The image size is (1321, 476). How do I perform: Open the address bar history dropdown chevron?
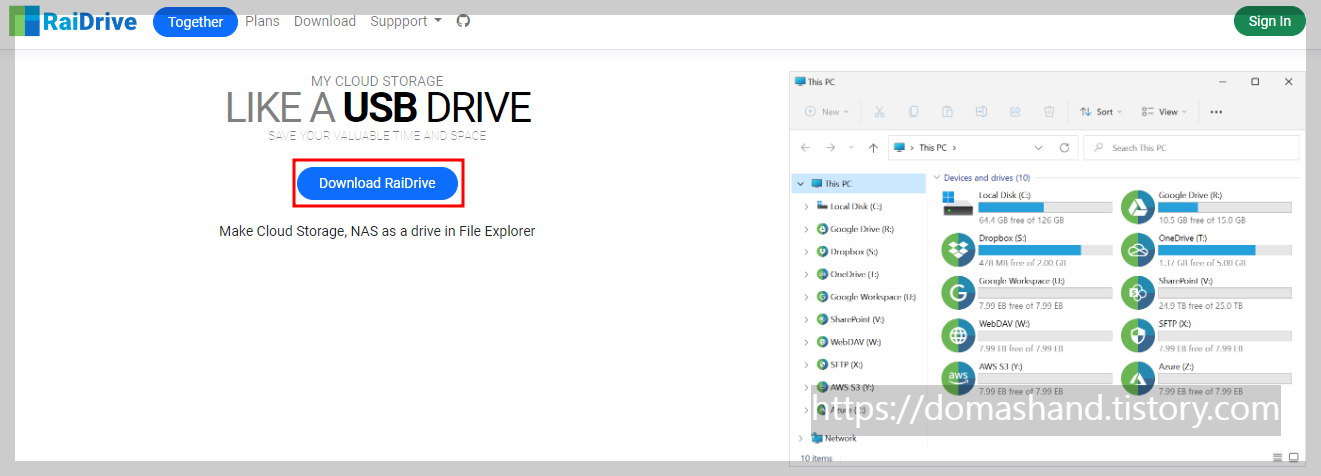pyautogui.click(x=1038, y=147)
